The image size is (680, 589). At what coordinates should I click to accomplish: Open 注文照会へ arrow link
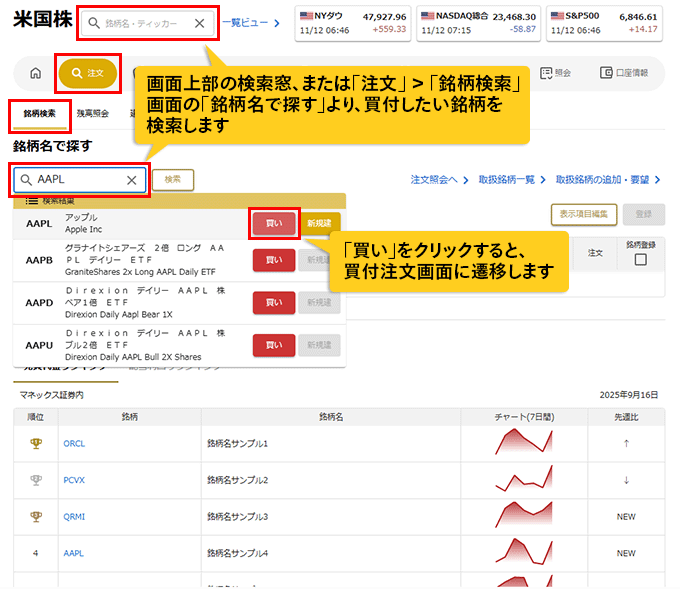coord(439,180)
